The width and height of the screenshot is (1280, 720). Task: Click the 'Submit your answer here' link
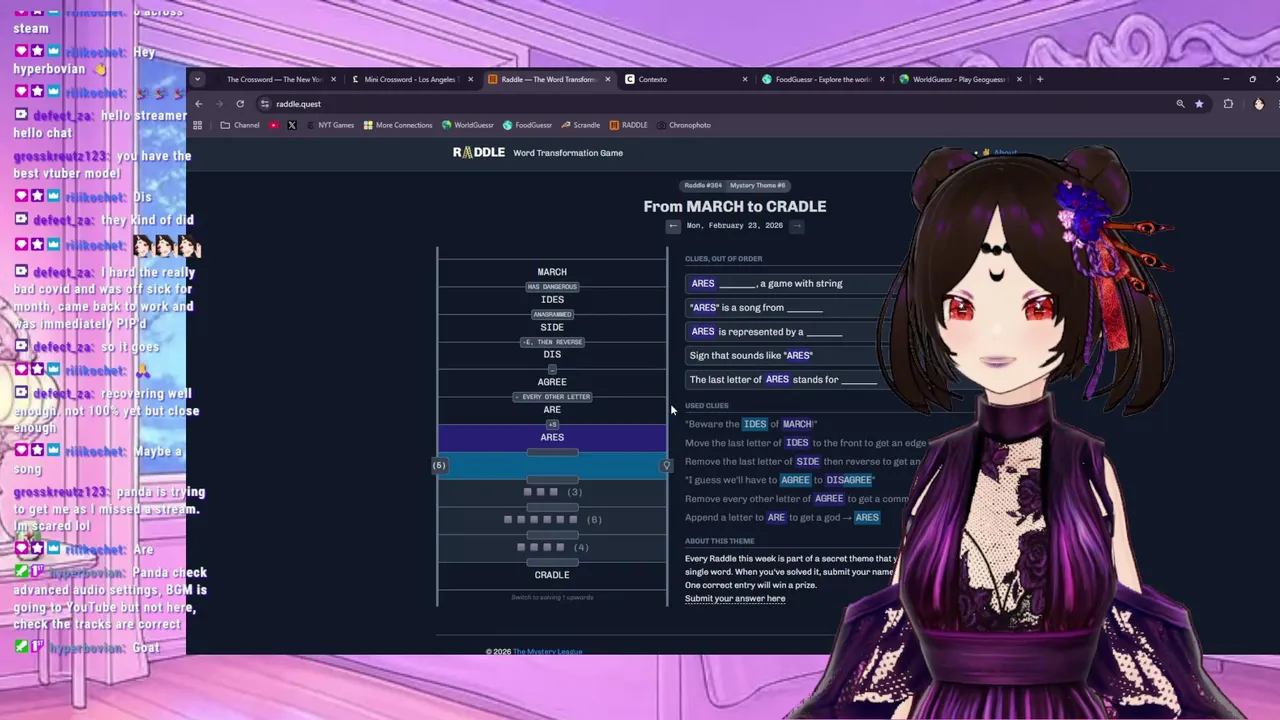[x=735, y=599]
